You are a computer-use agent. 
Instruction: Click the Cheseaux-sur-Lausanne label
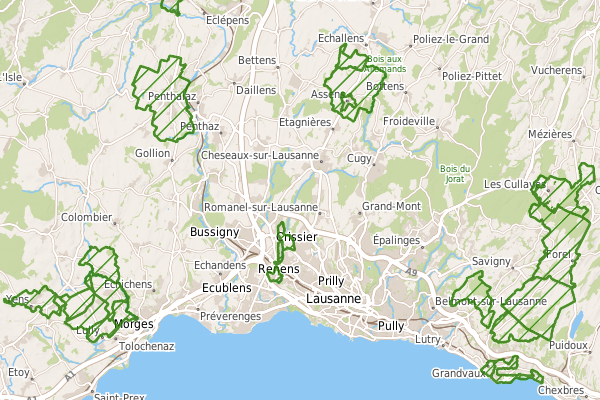(x=260, y=155)
